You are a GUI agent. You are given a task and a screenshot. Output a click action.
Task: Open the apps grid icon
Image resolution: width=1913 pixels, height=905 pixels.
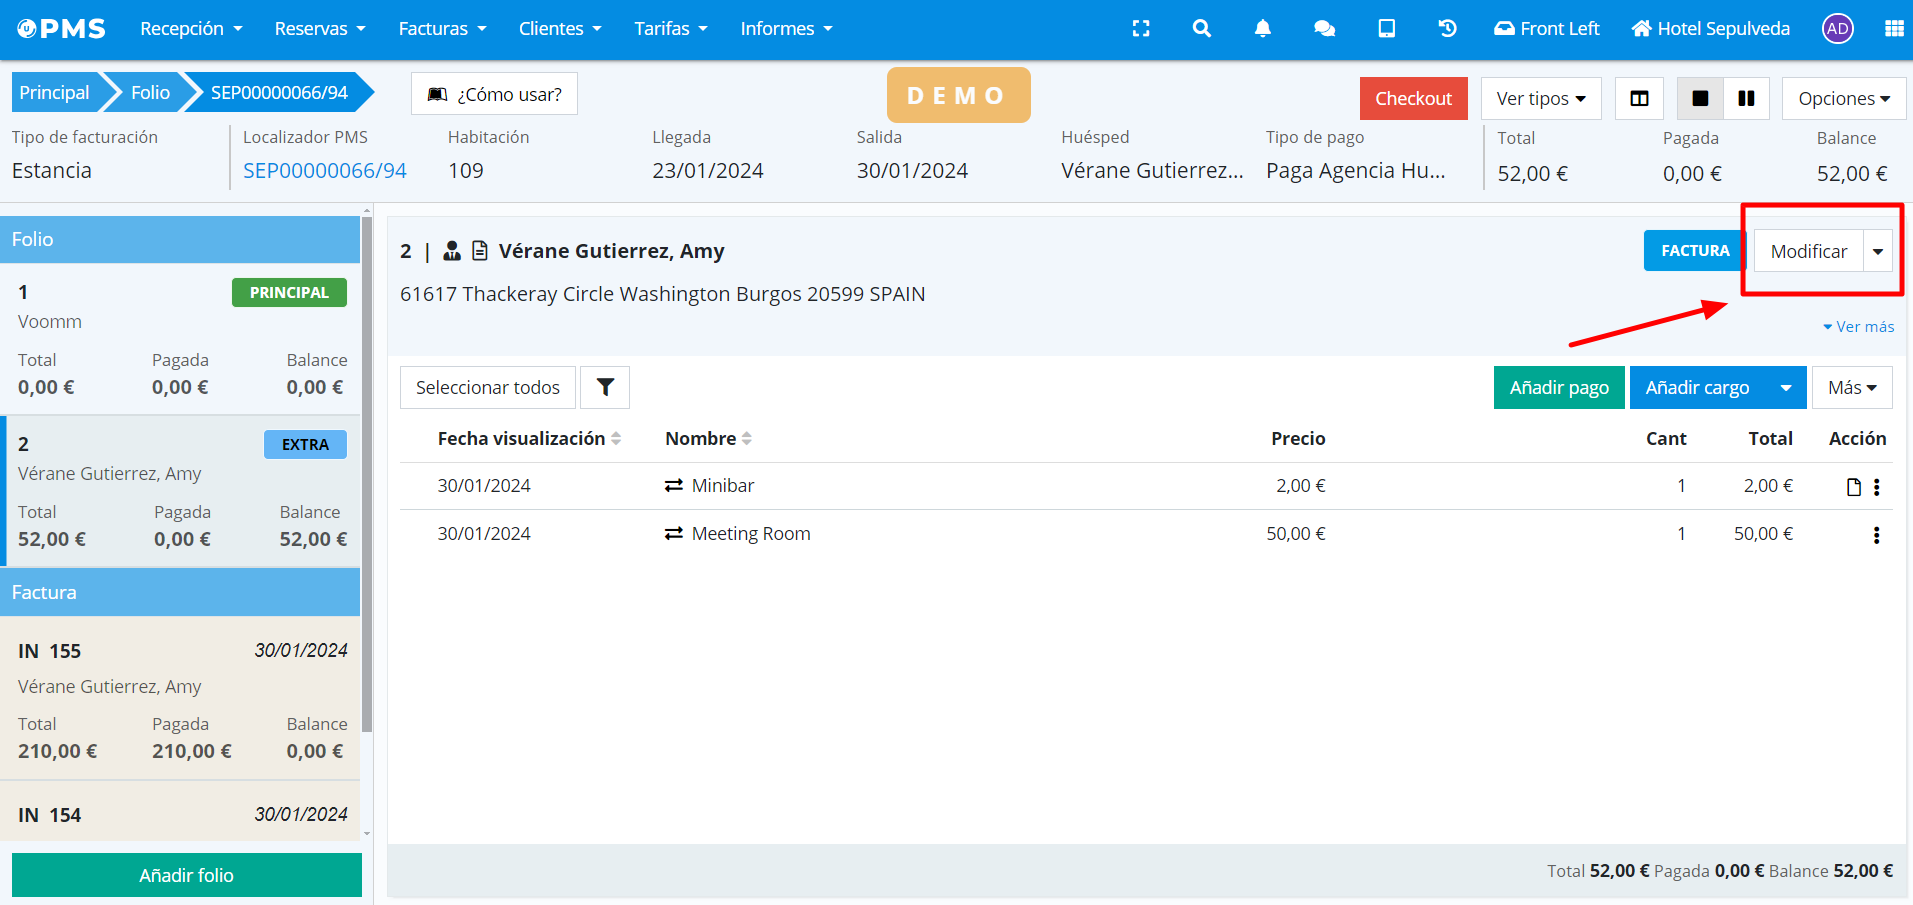point(1893,29)
